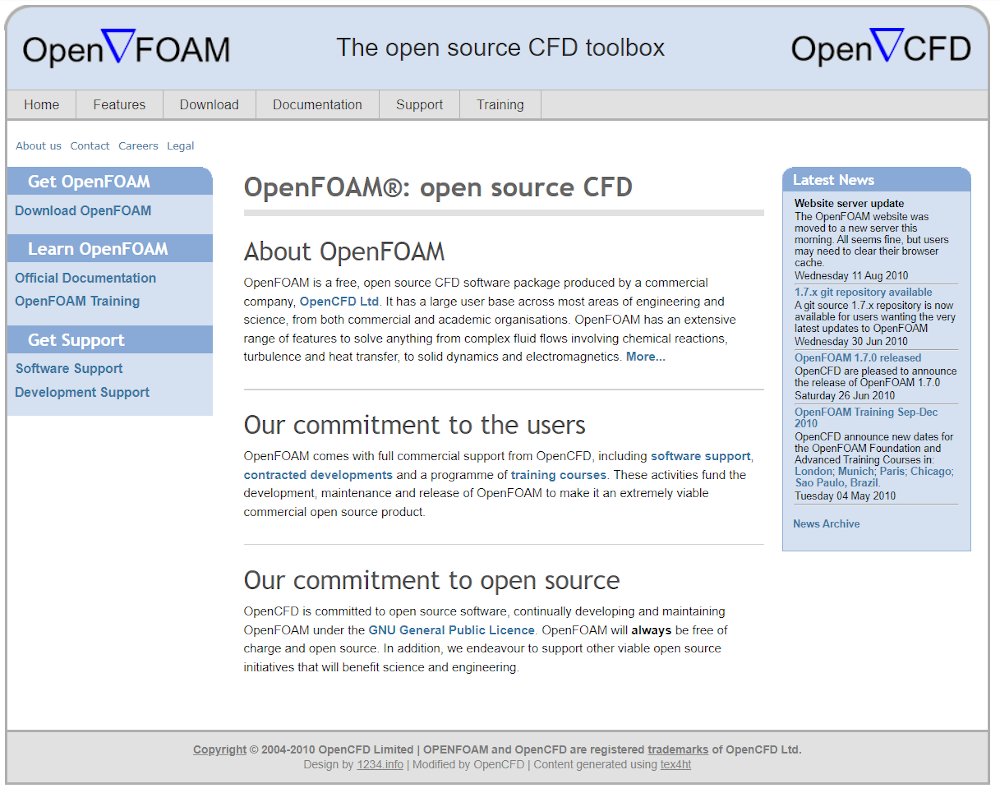The width and height of the screenshot is (1000, 793).
Task: Click the About us link
Action: (38, 146)
